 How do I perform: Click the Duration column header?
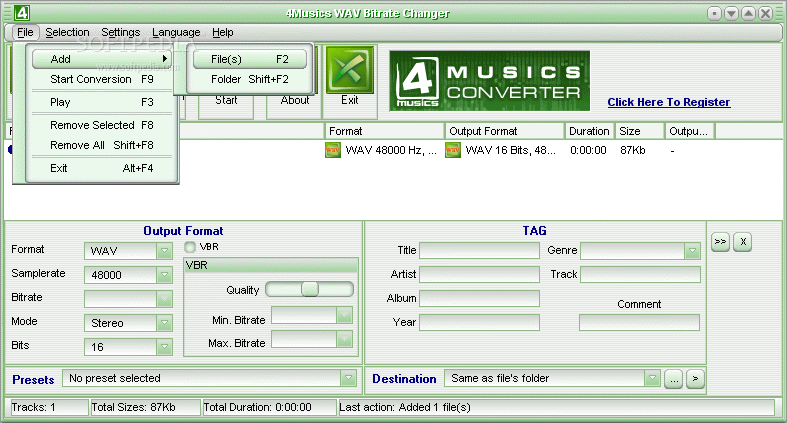pyautogui.click(x=590, y=131)
